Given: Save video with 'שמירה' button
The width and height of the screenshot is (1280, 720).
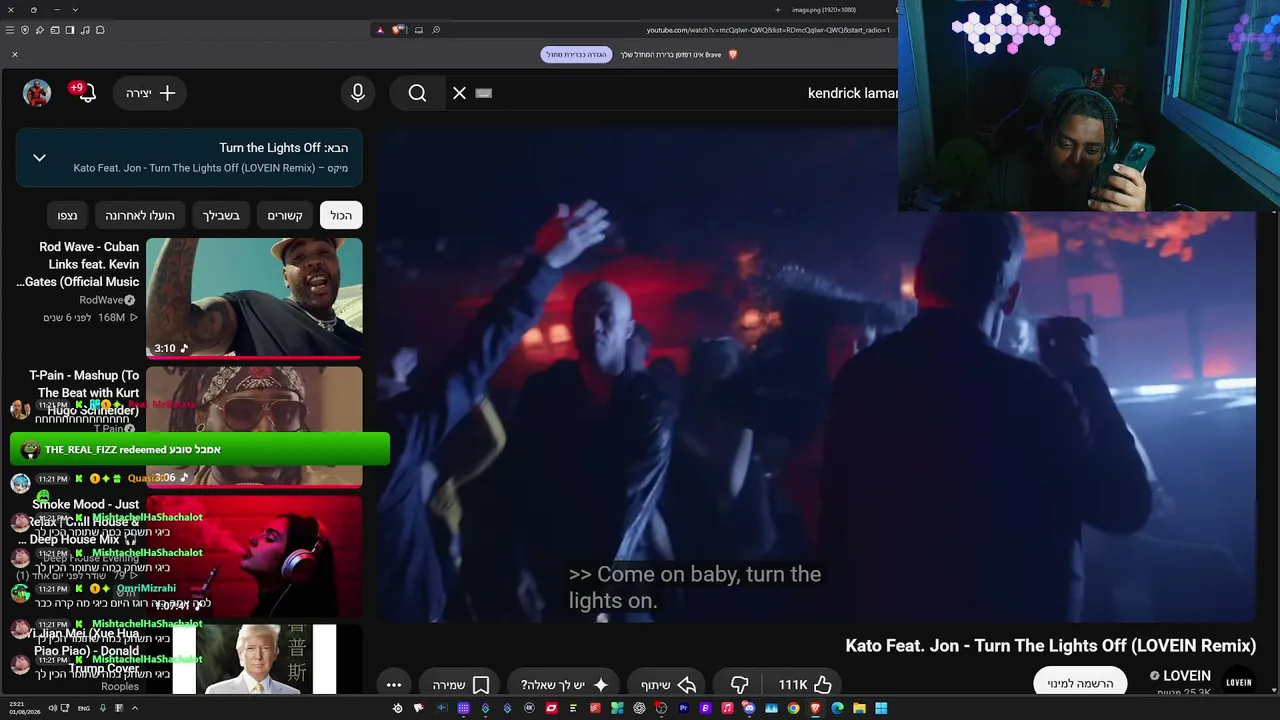Looking at the screenshot, I should click(461, 685).
